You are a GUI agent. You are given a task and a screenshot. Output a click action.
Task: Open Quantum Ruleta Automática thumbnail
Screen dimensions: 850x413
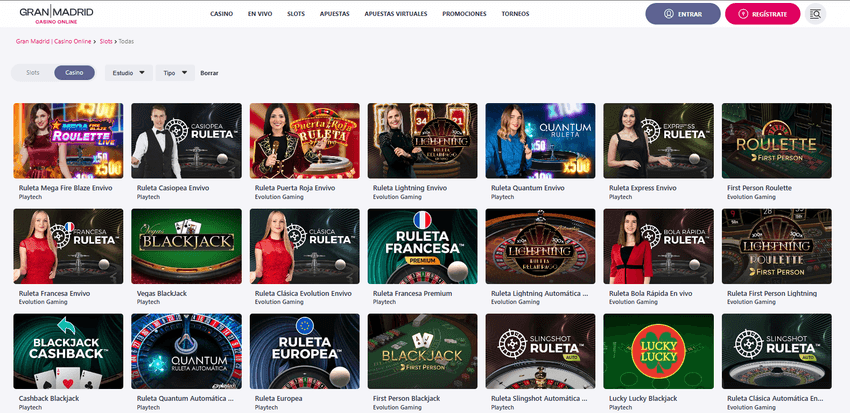click(186, 351)
